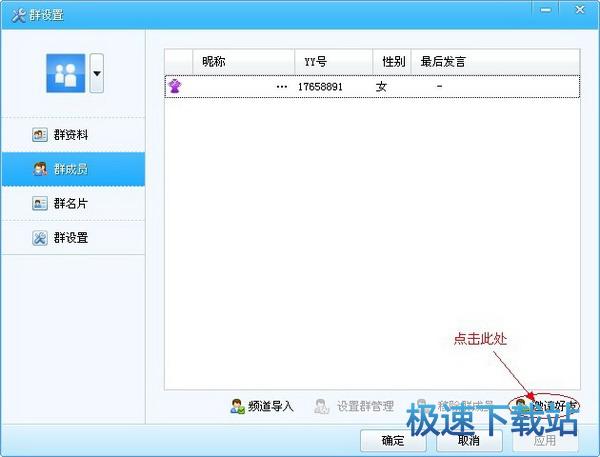
Task: Sort members by YY号 column header
Action: [334, 61]
